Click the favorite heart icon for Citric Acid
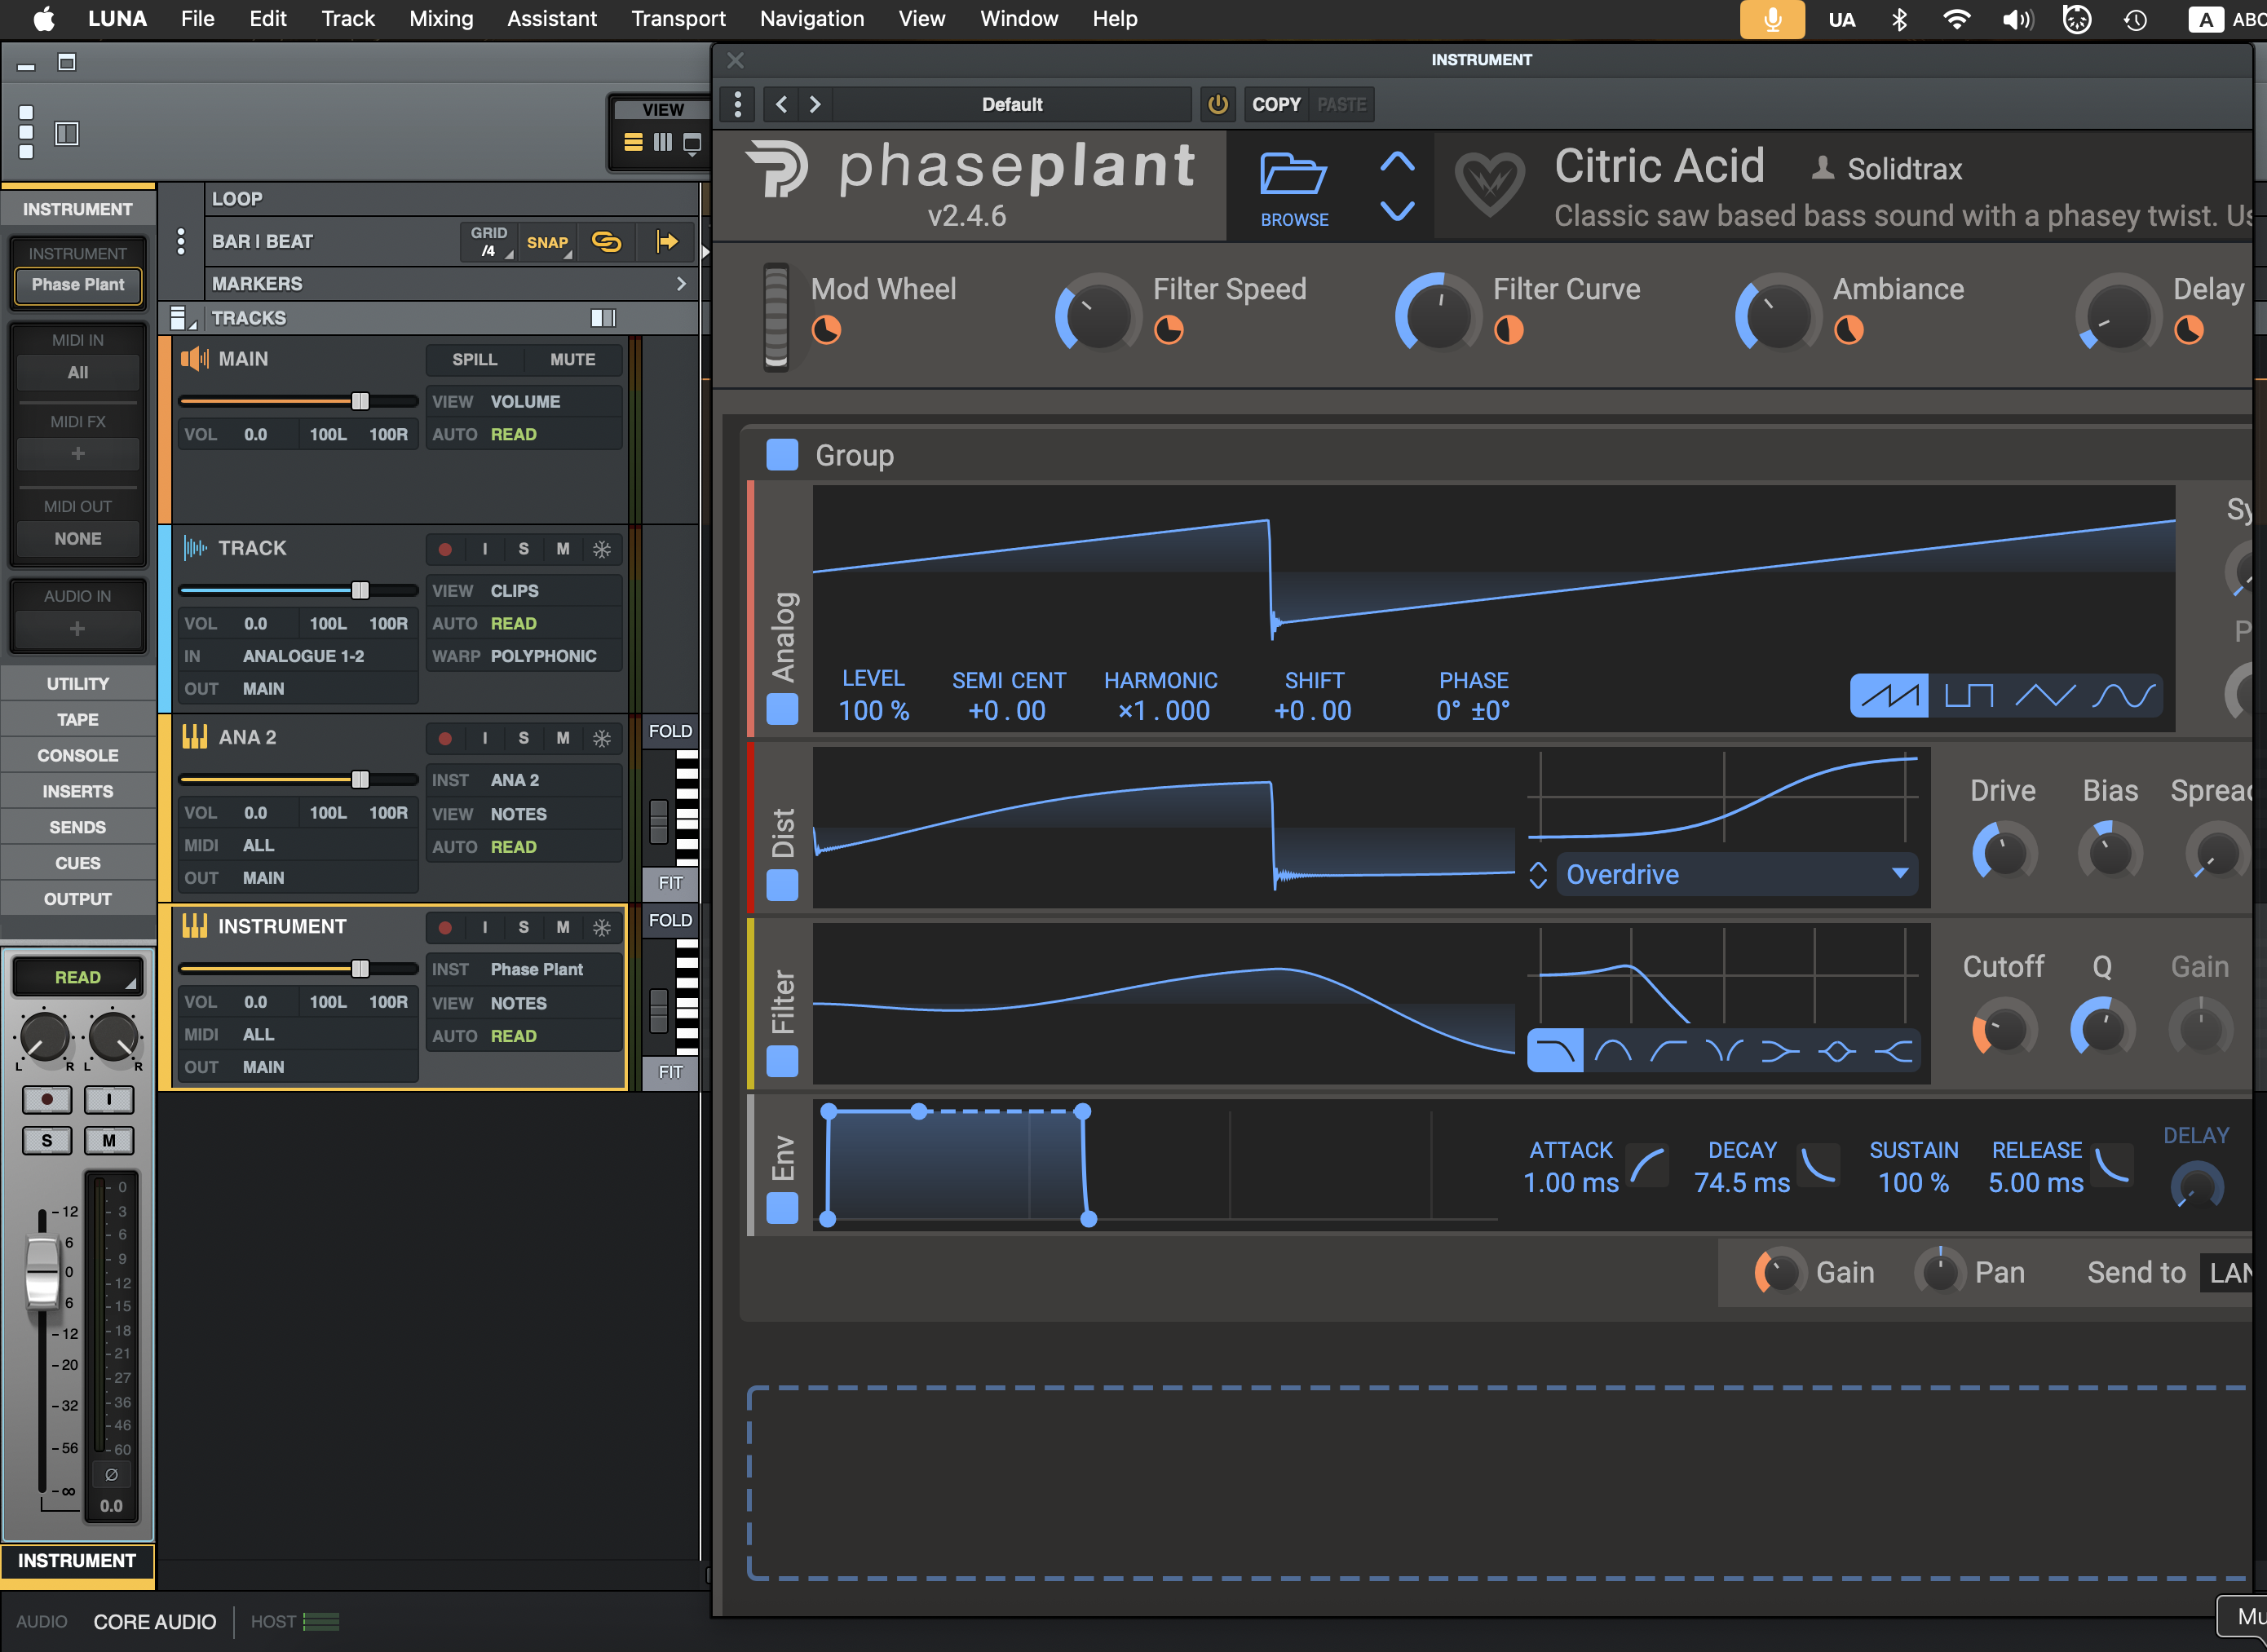This screenshot has width=2267, height=1652. (1488, 184)
